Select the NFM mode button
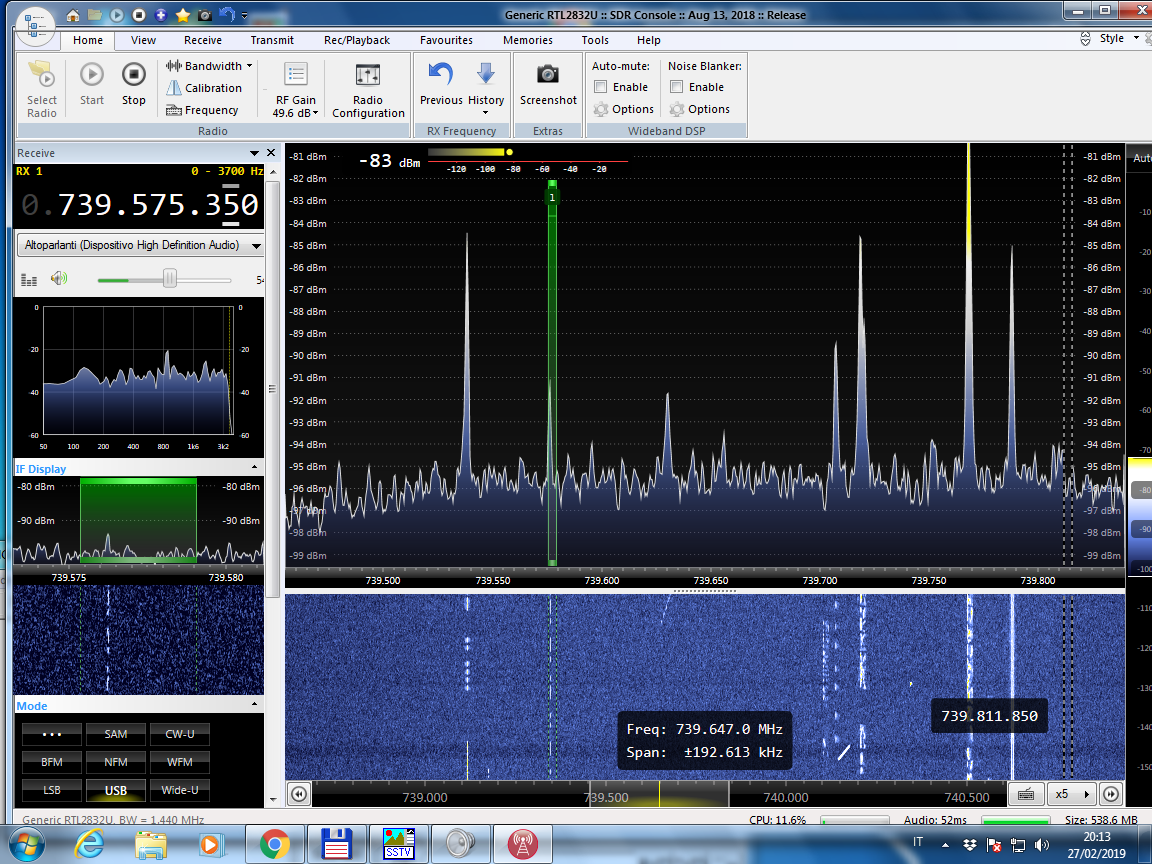Viewport: 1152px width, 864px height. [x=116, y=762]
